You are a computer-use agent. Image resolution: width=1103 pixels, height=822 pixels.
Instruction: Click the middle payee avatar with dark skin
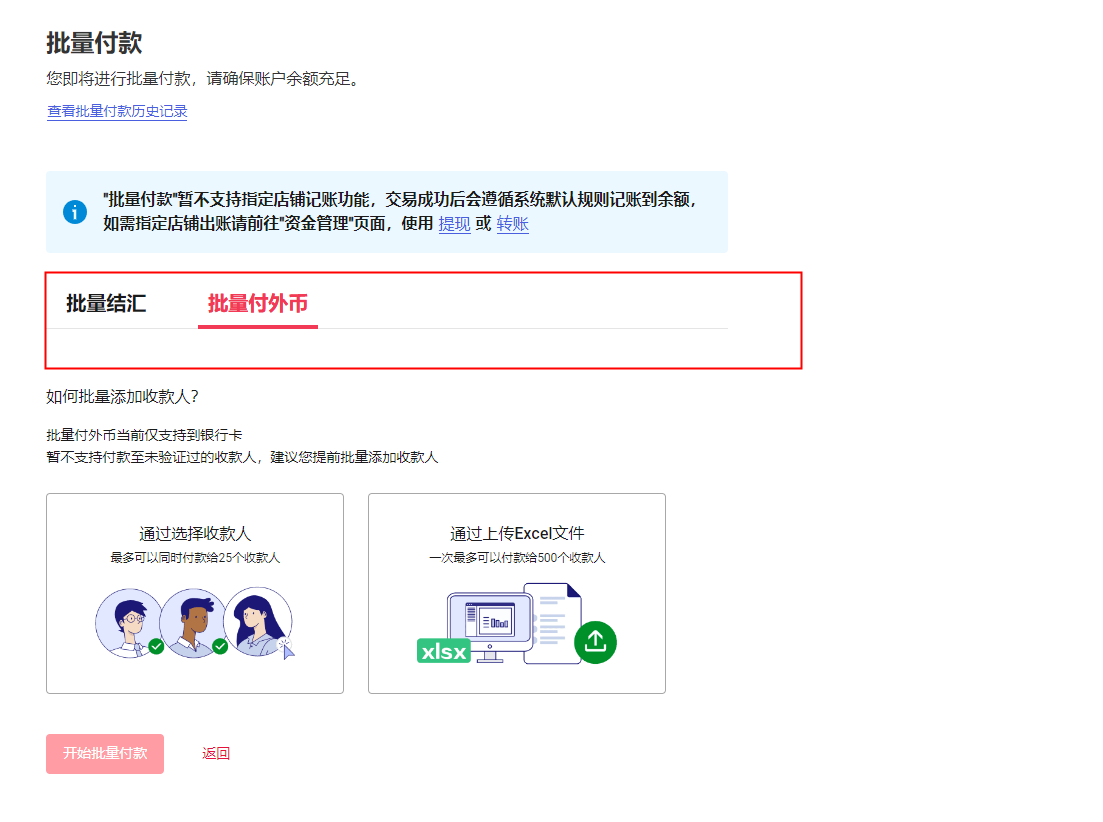click(194, 623)
